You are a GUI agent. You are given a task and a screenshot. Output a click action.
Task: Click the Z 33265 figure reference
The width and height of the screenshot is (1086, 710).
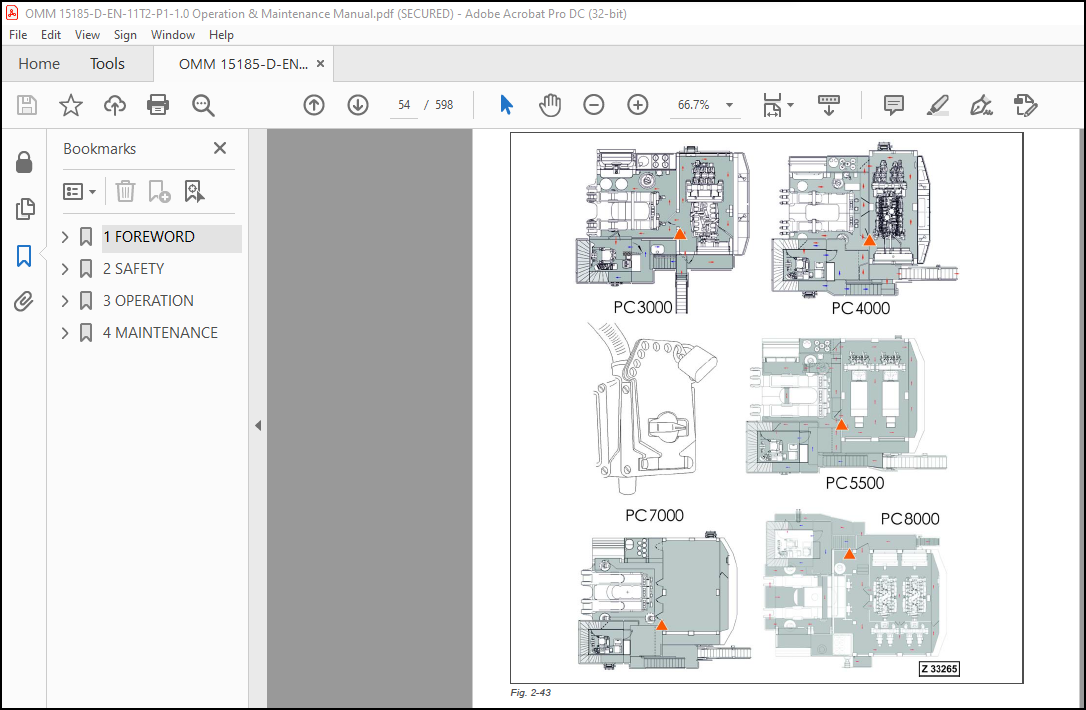coord(939,668)
